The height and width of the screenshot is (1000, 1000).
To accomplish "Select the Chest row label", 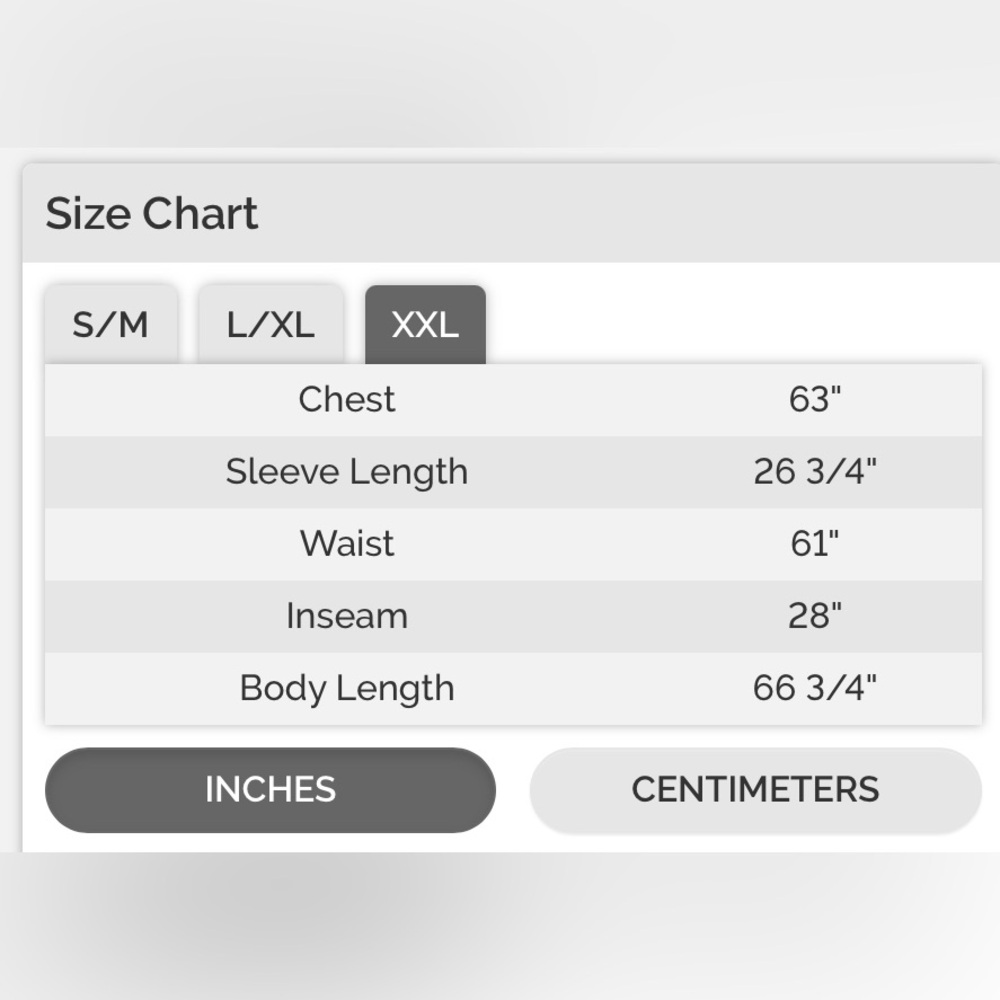I will coord(347,400).
